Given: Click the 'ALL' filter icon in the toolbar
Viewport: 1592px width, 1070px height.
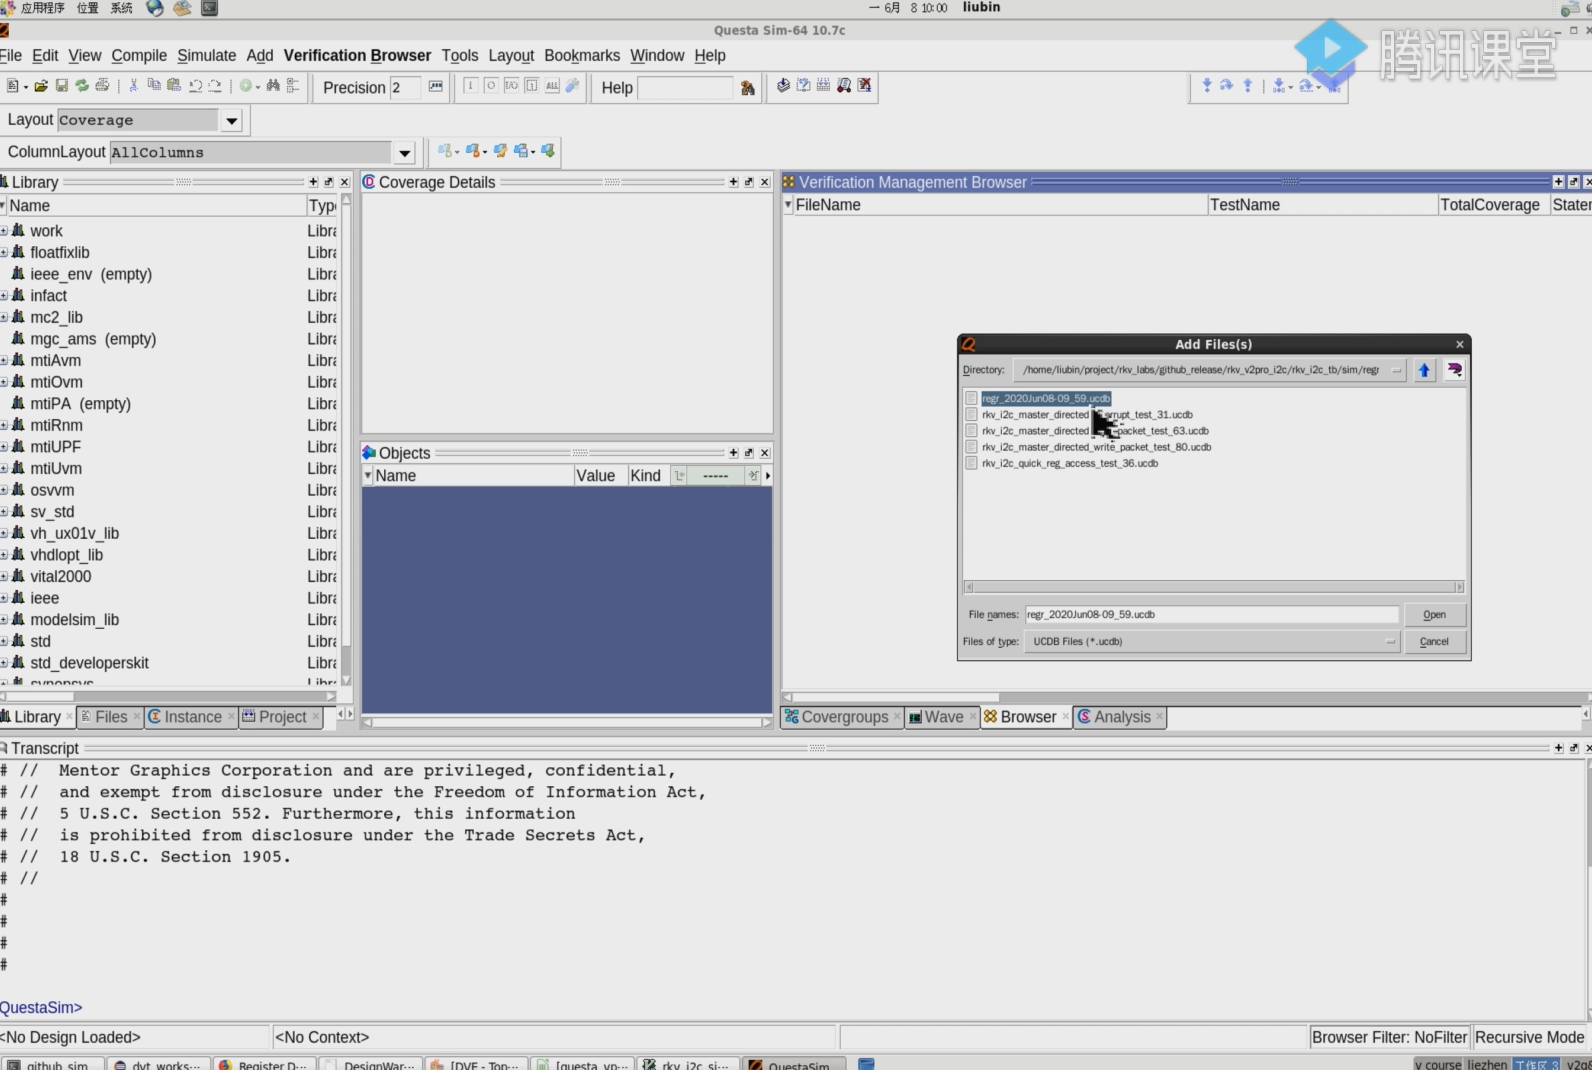Looking at the screenshot, I should [552, 86].
